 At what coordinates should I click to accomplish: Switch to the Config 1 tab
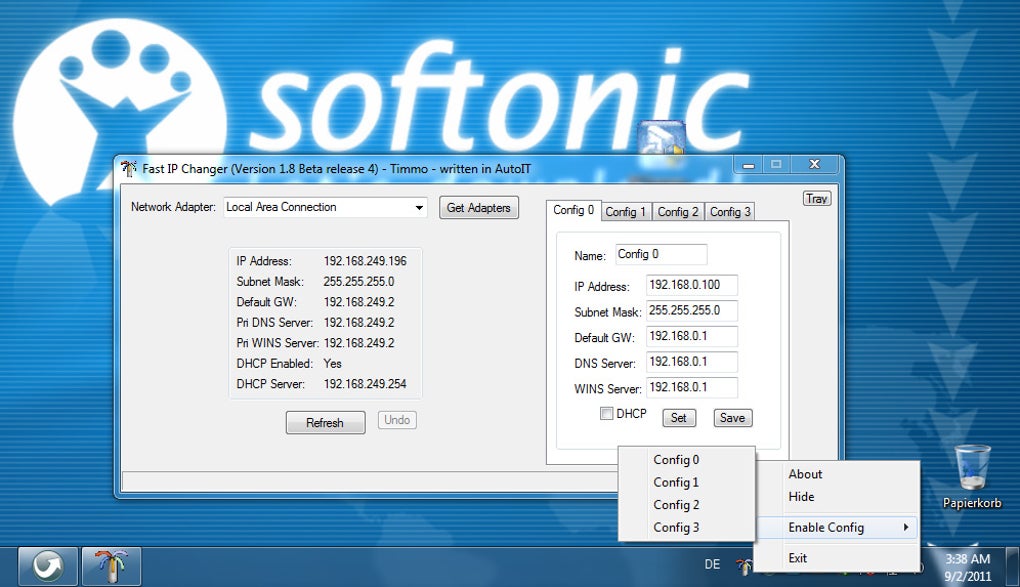(626, 212)
